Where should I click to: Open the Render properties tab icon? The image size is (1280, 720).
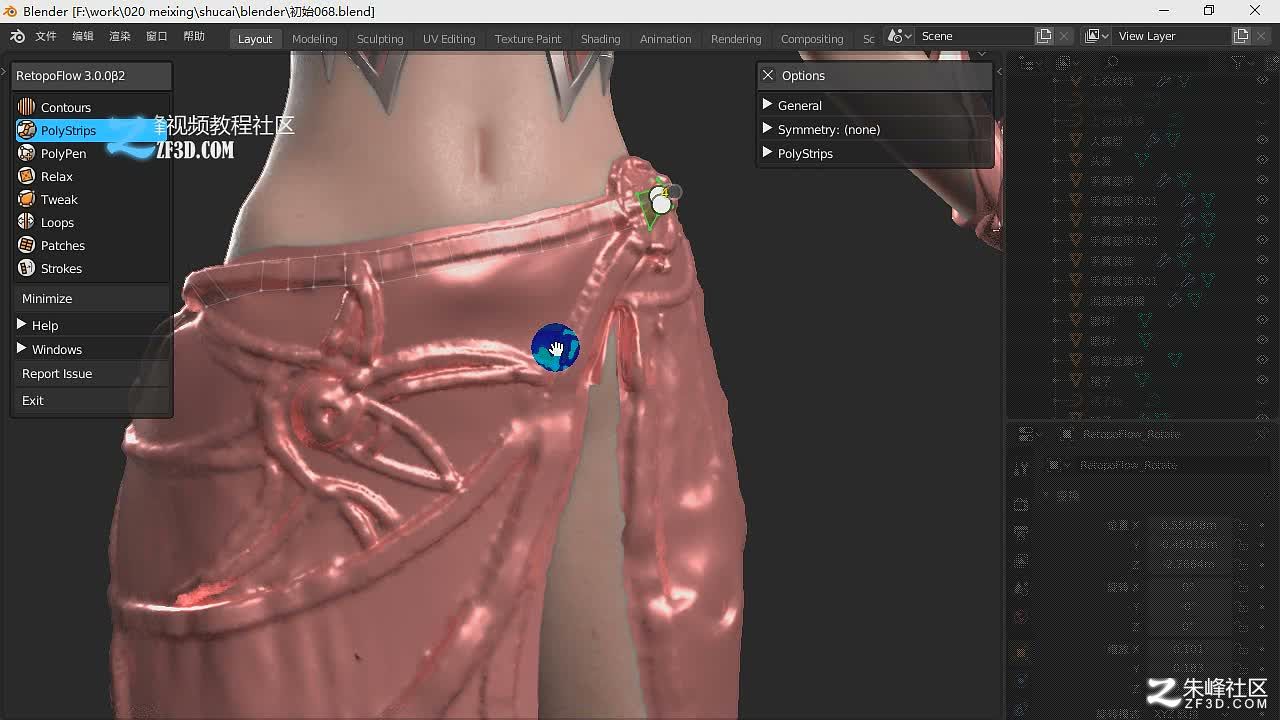1021,505
